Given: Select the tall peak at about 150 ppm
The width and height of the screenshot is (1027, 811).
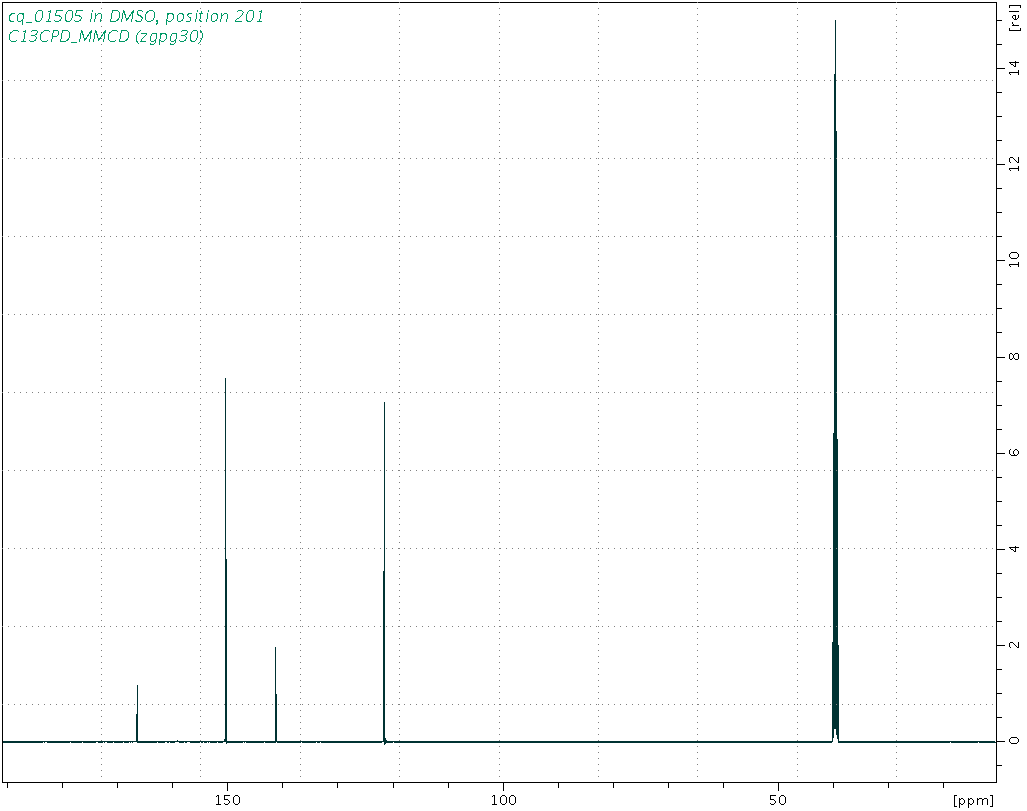Looking at the screenshot, I should [225, 560].
